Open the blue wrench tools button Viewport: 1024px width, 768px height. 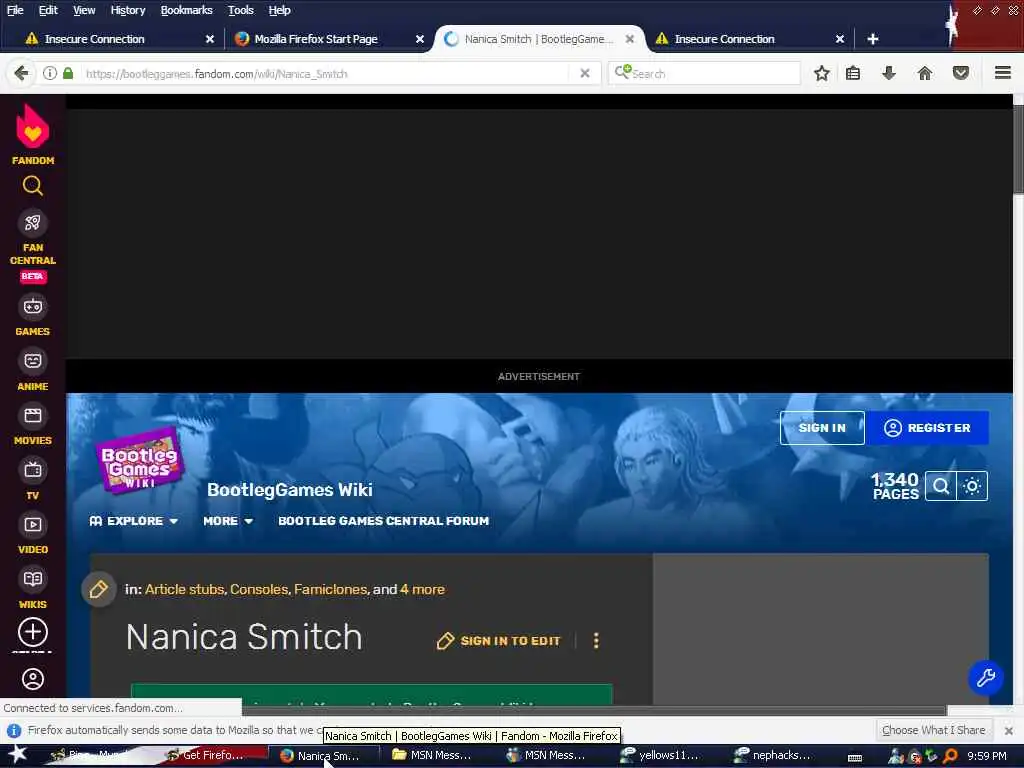(x=985, y=678)
